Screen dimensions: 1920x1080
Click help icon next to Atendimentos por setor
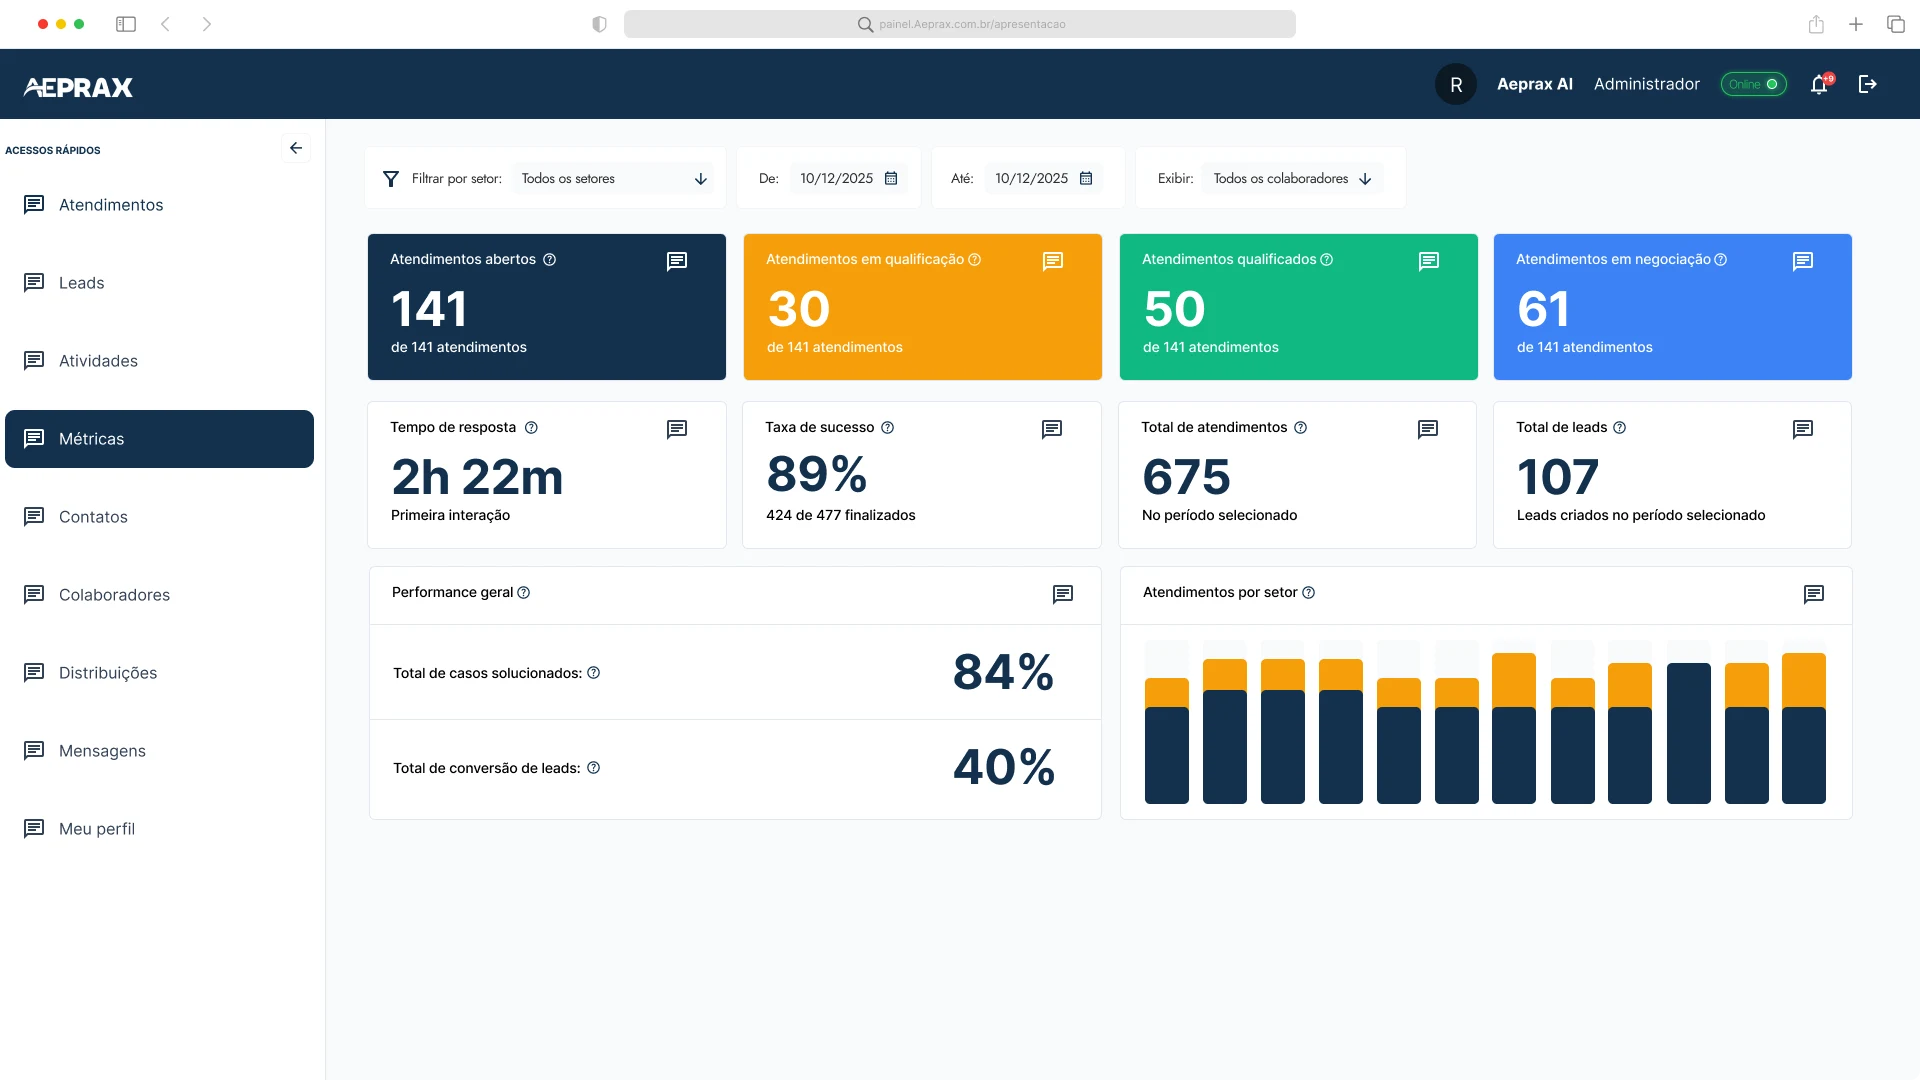point(1308,593)
